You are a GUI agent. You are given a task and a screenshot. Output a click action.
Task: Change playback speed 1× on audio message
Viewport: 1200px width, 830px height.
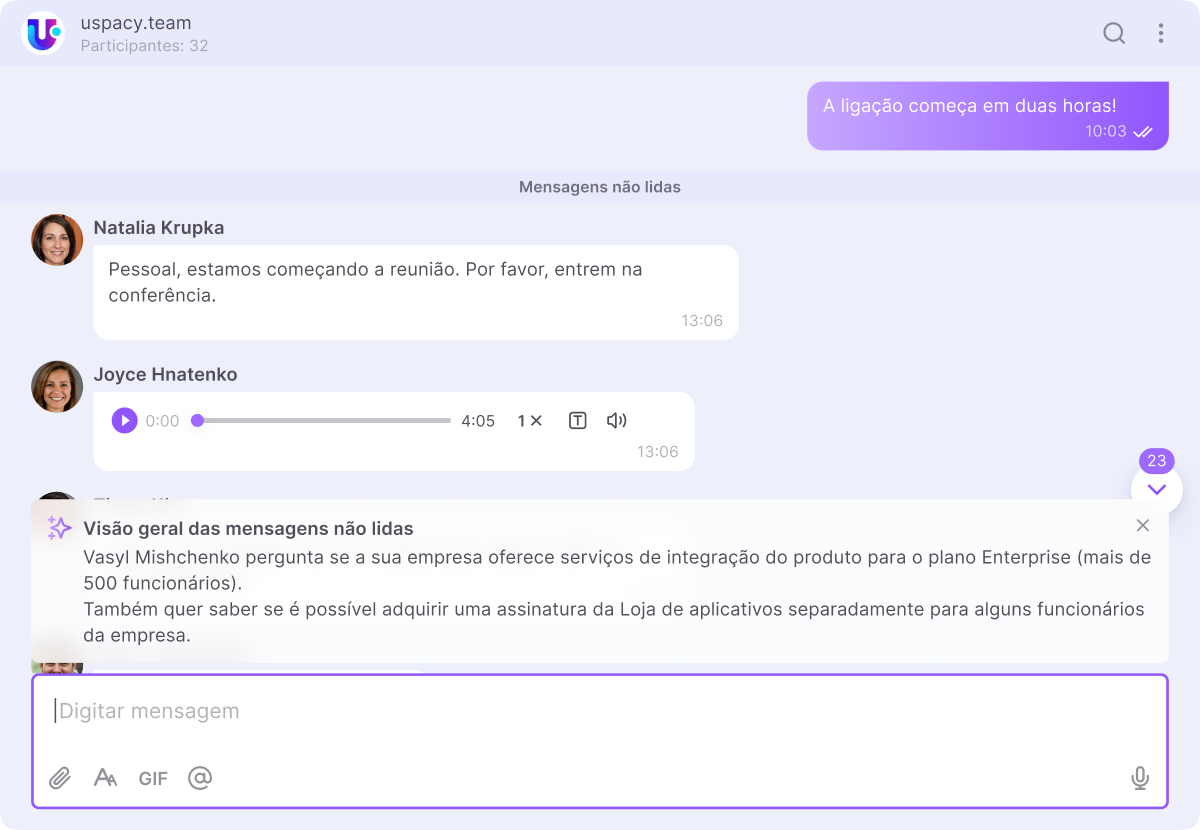point(529,421)
